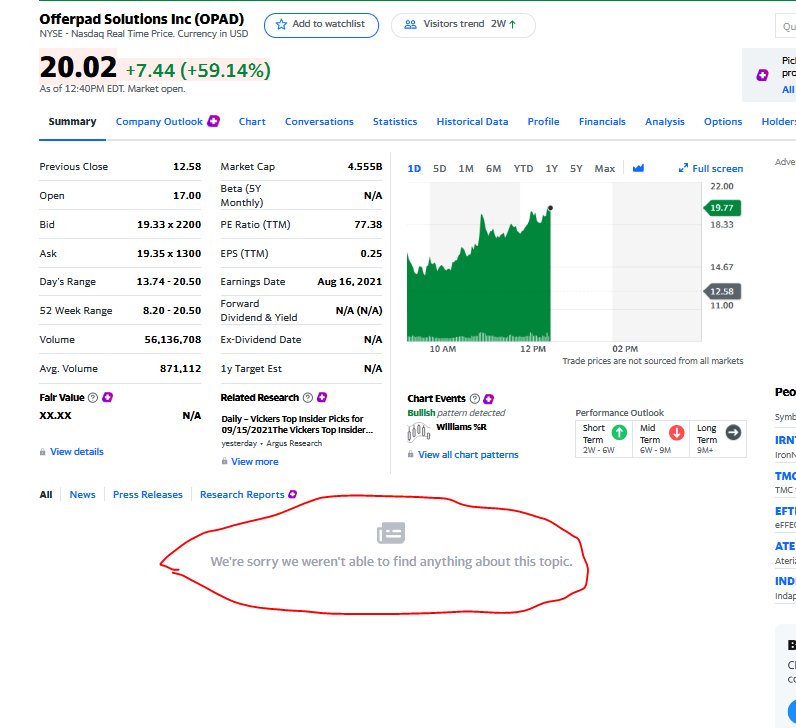Open the View all chart patterns link

point(468,454)
